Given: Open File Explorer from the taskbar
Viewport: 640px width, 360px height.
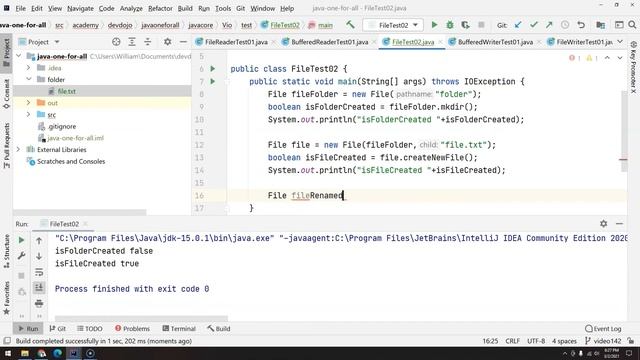Looking at the screenshot, I should click(24, 353).
